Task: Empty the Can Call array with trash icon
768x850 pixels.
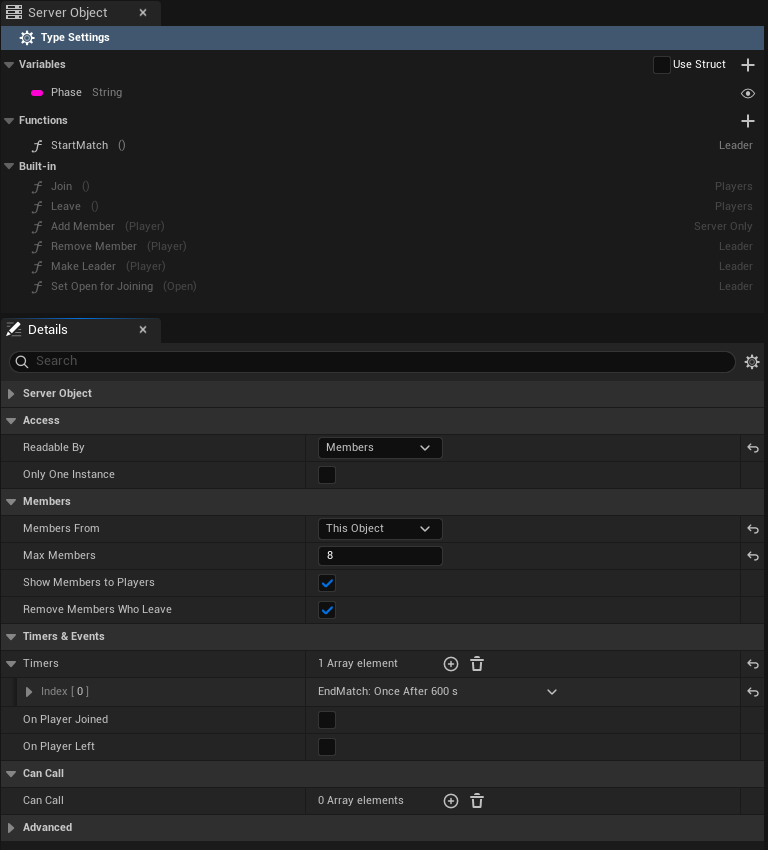Action: click(x=476, y=801)
